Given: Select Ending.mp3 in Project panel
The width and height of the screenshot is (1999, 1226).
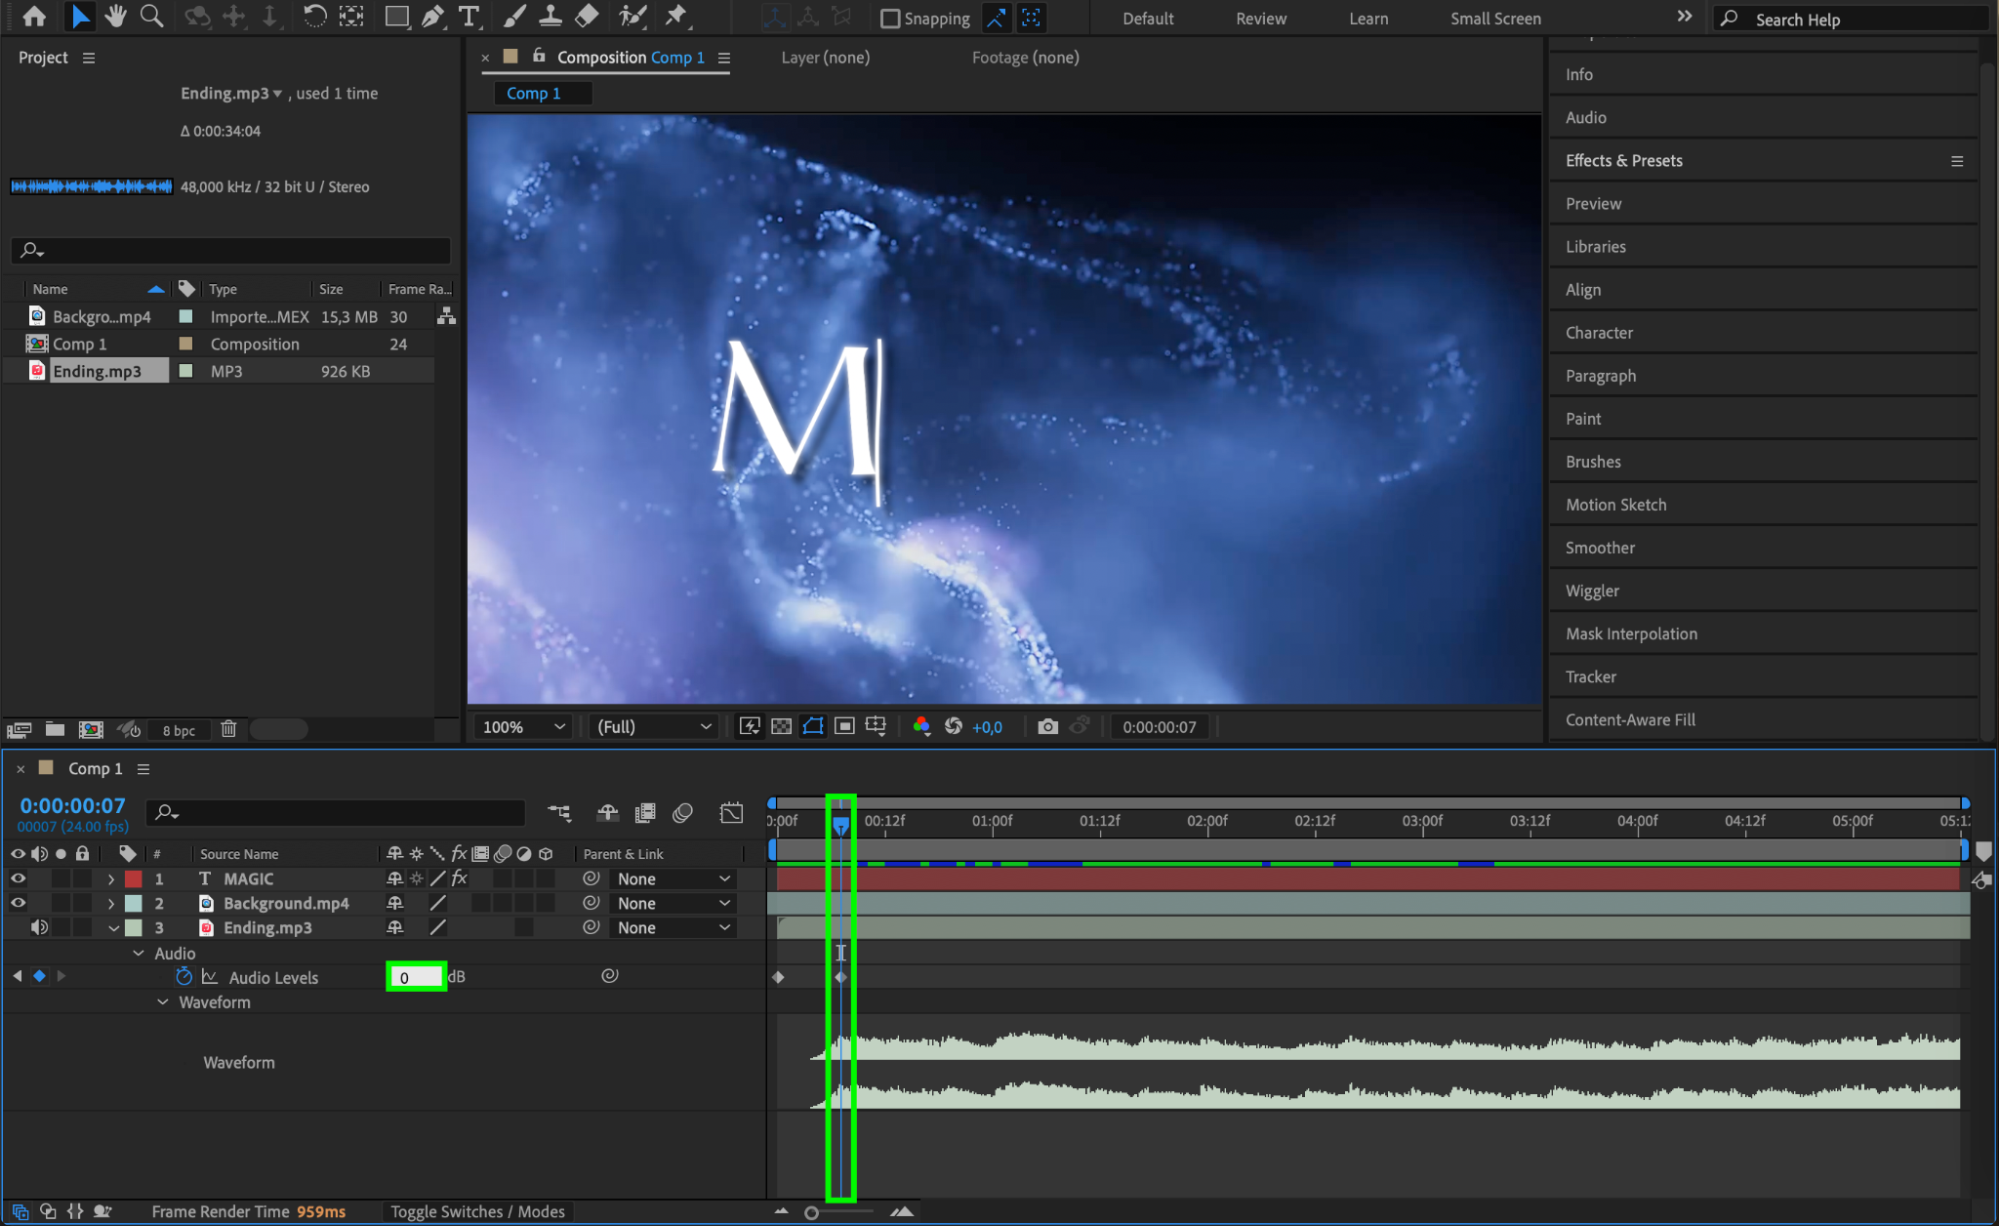Looking at the screenshot, I should (97, 371).
